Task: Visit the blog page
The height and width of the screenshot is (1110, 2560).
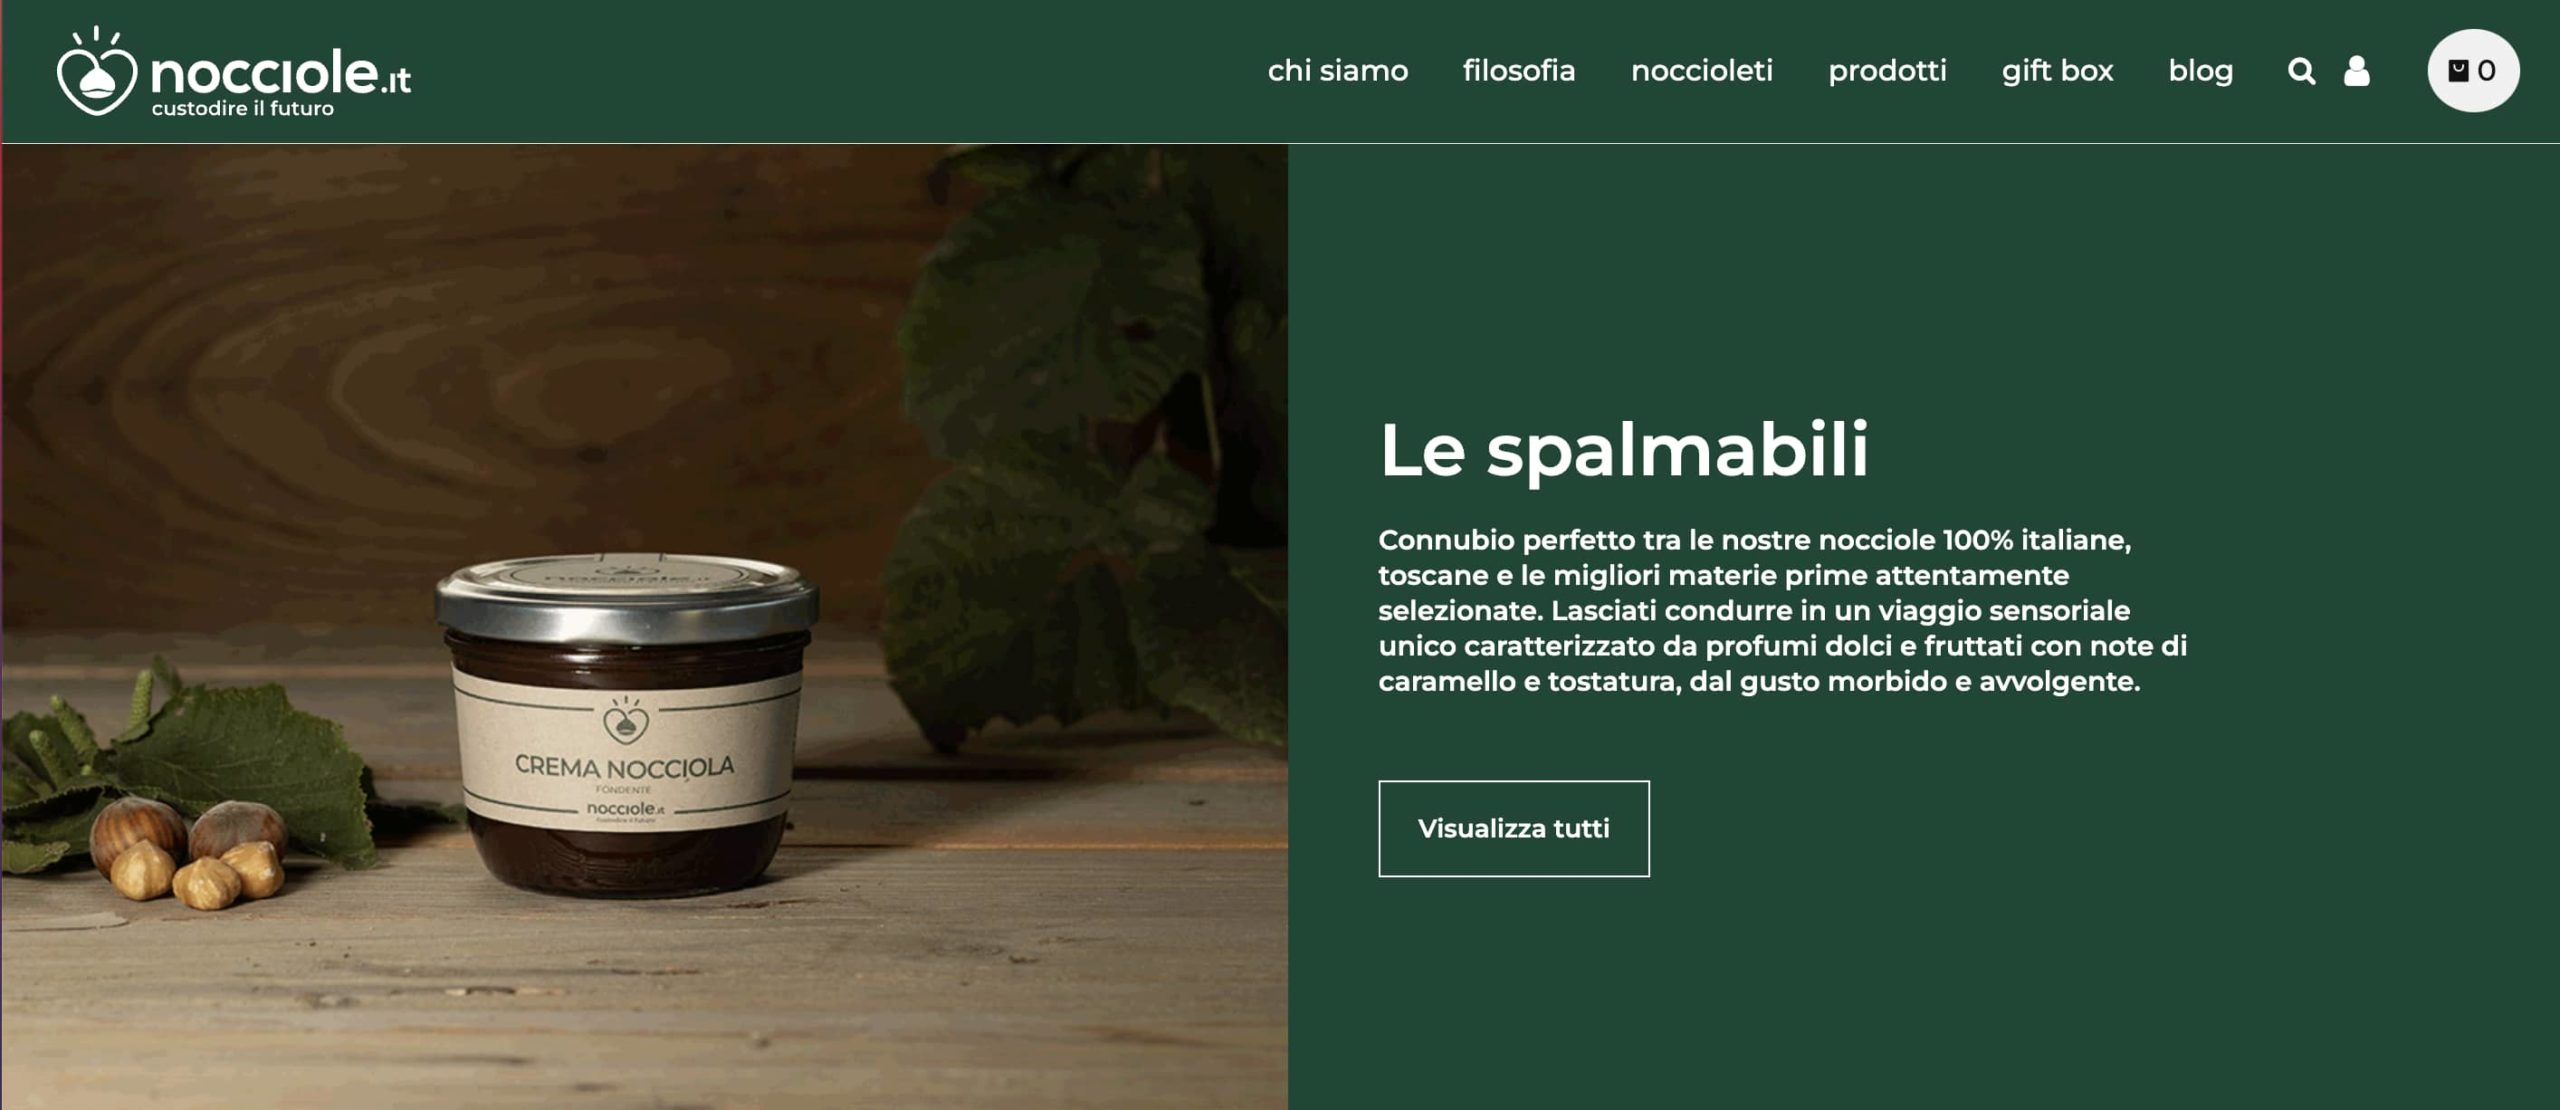Action: (x=2200, y=71)
